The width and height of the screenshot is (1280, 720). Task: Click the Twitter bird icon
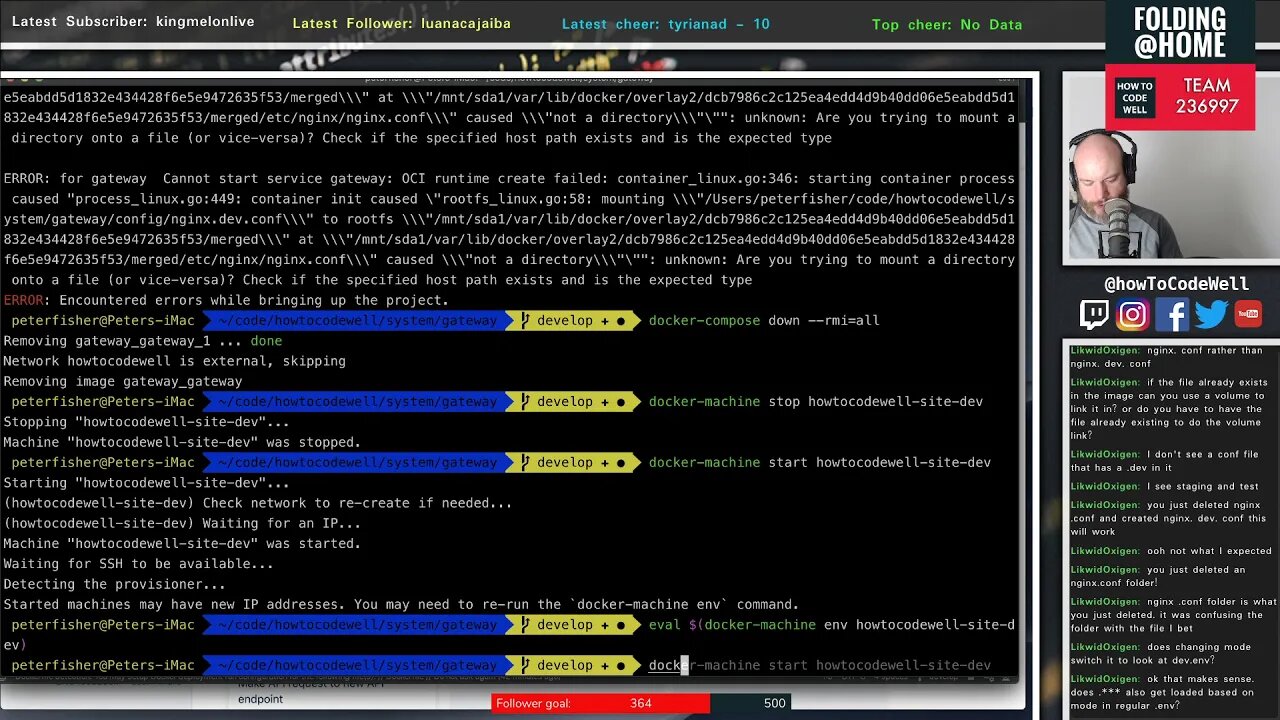pyautogui.click(x=1211, y=315)
